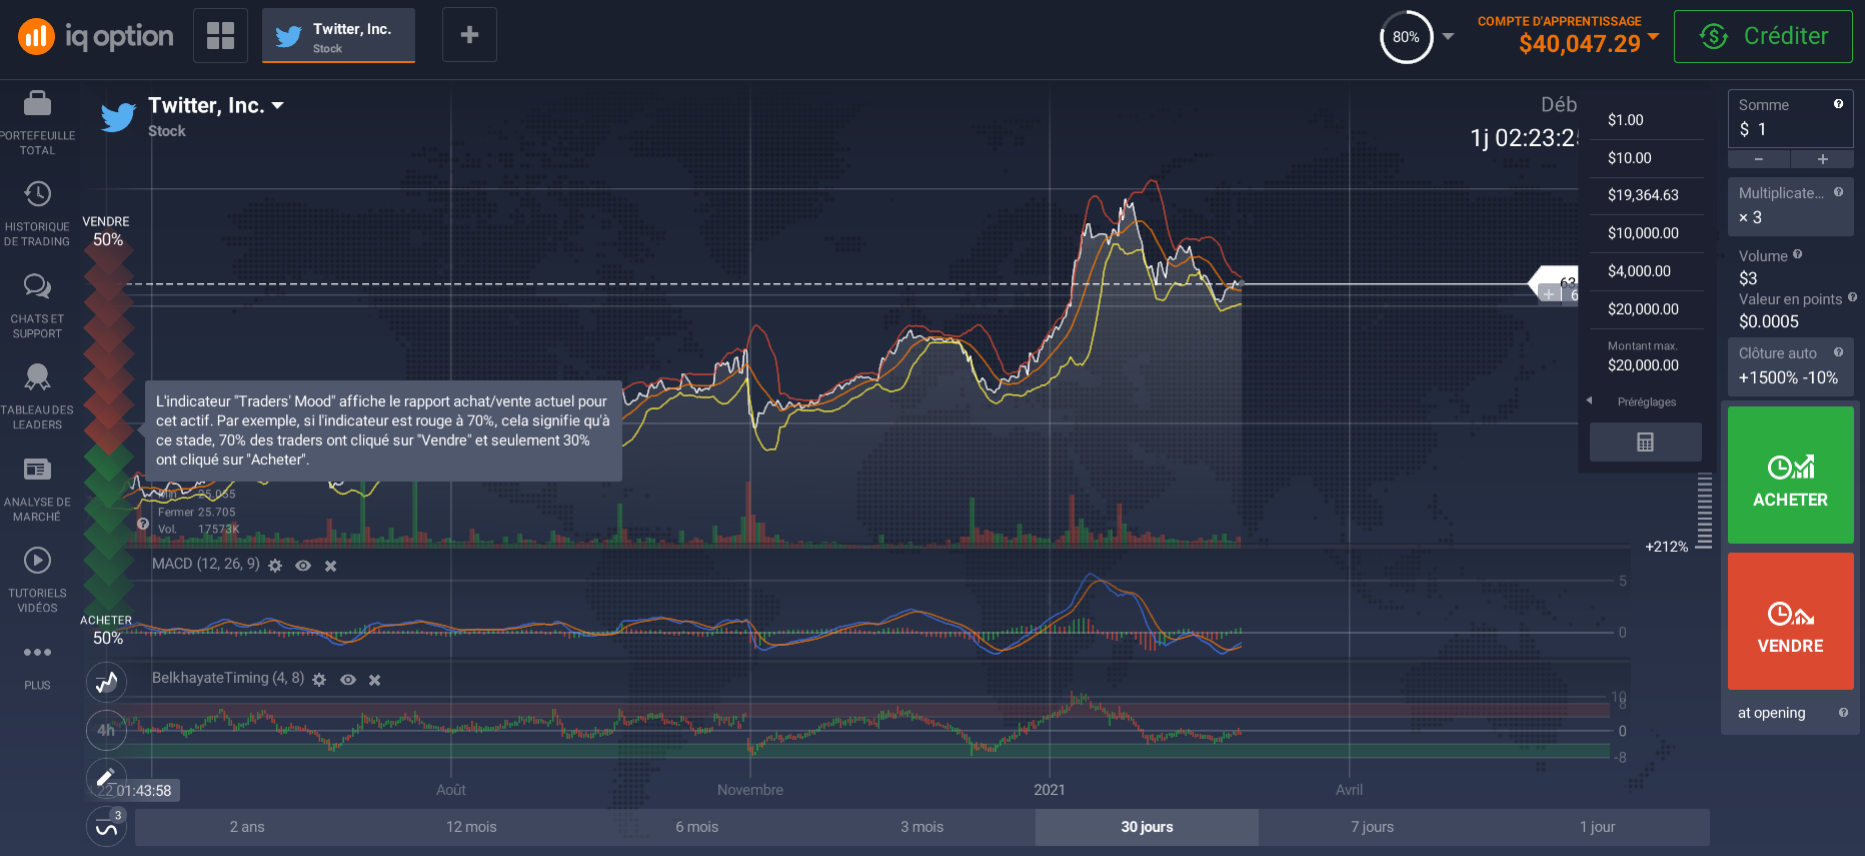Screen dimensions: 1865x856
Task: Open the indicators icon with badge 3
Action: 106,827
